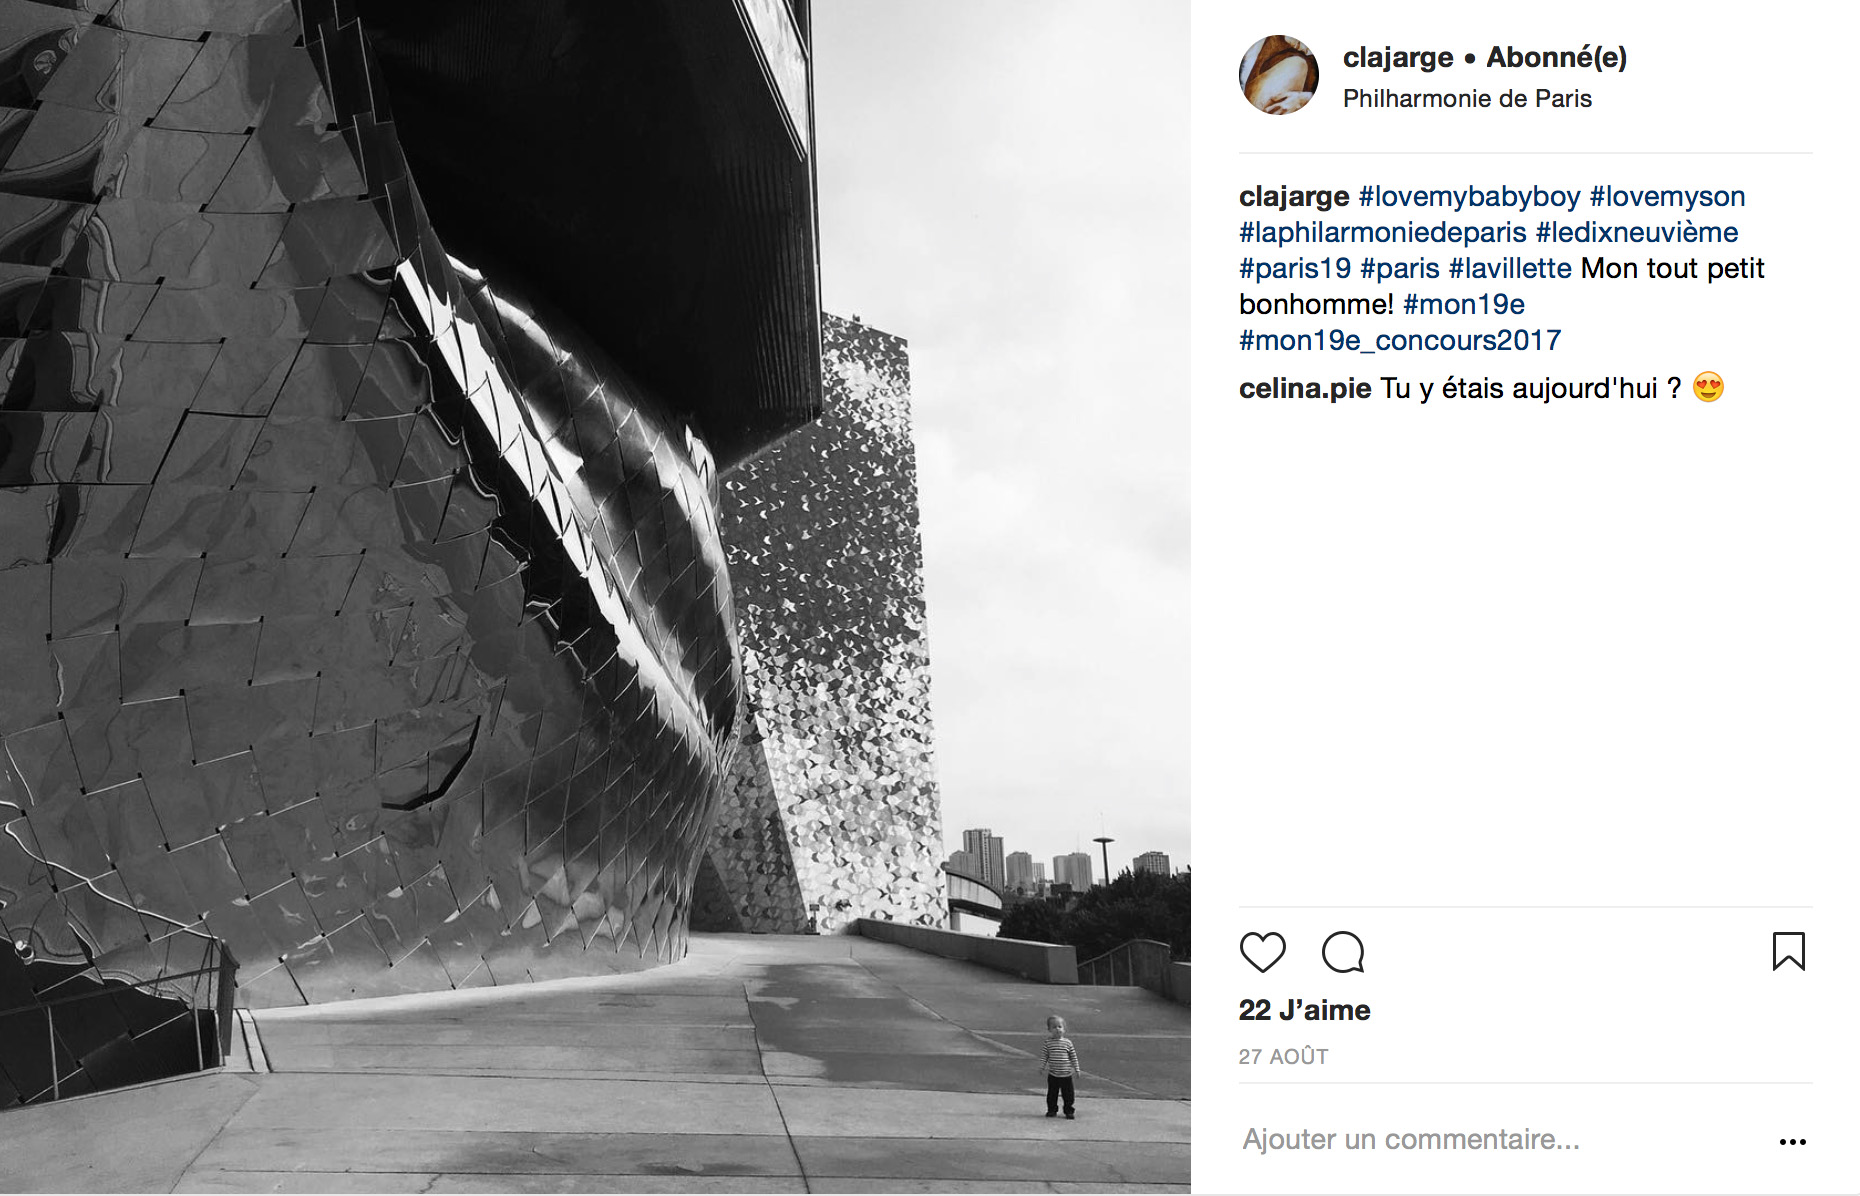Open the 27 AOÛT post date link

point(1283,1057)
